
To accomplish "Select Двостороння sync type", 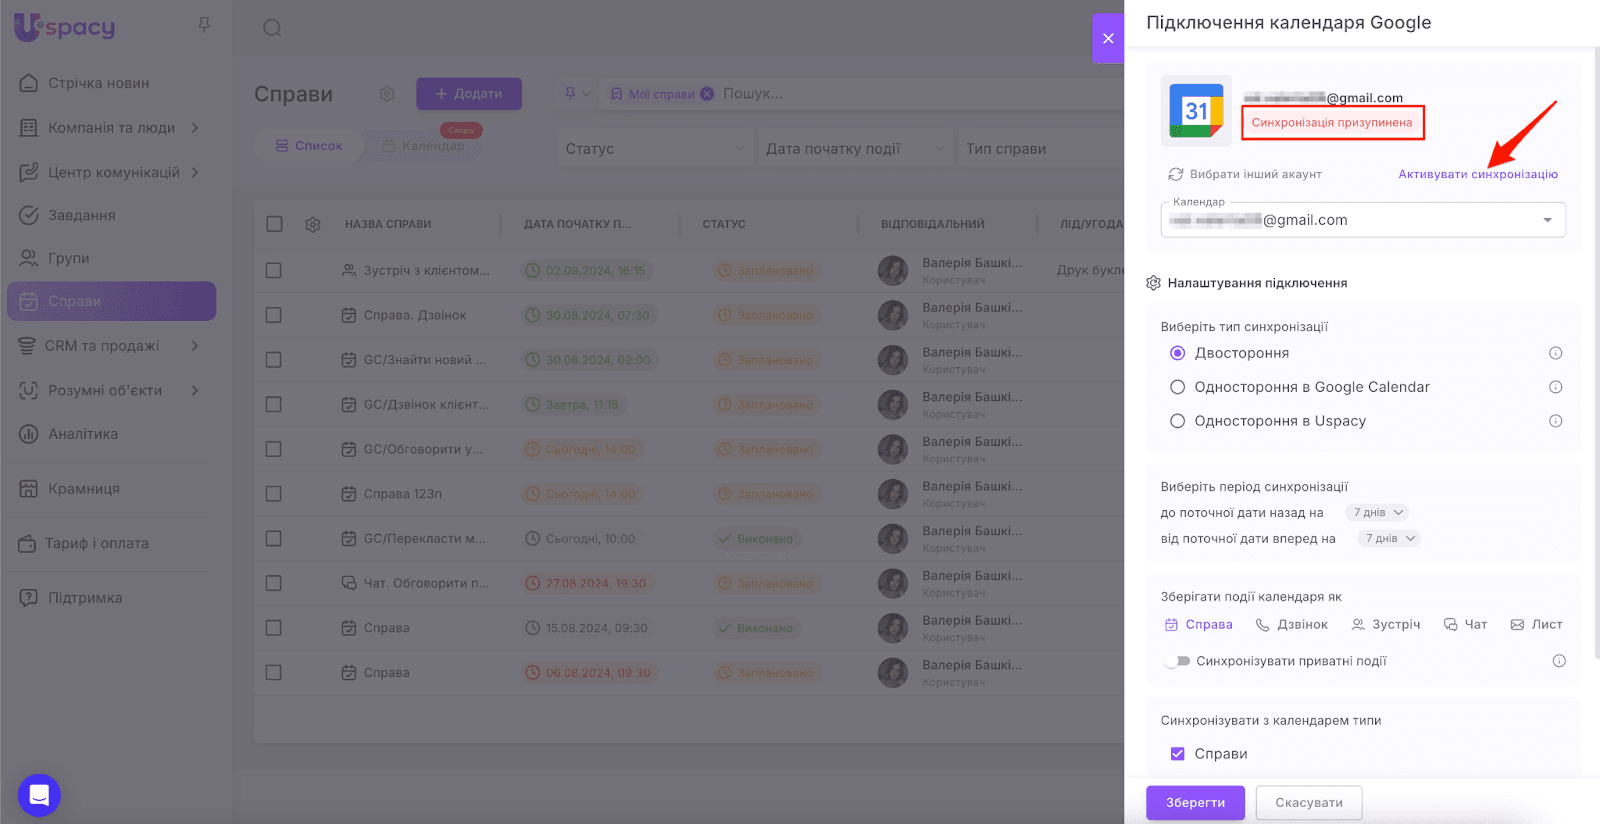I will point(1178,353).
